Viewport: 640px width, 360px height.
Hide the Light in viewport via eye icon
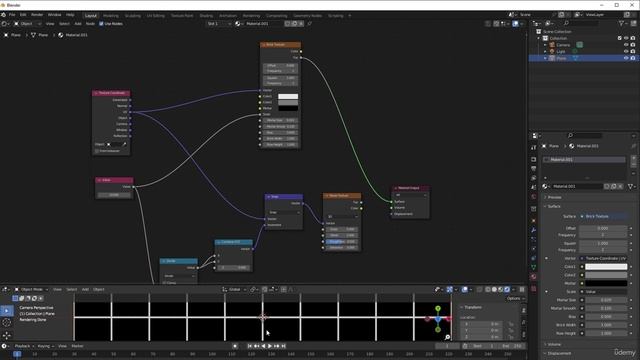point(626,51)
